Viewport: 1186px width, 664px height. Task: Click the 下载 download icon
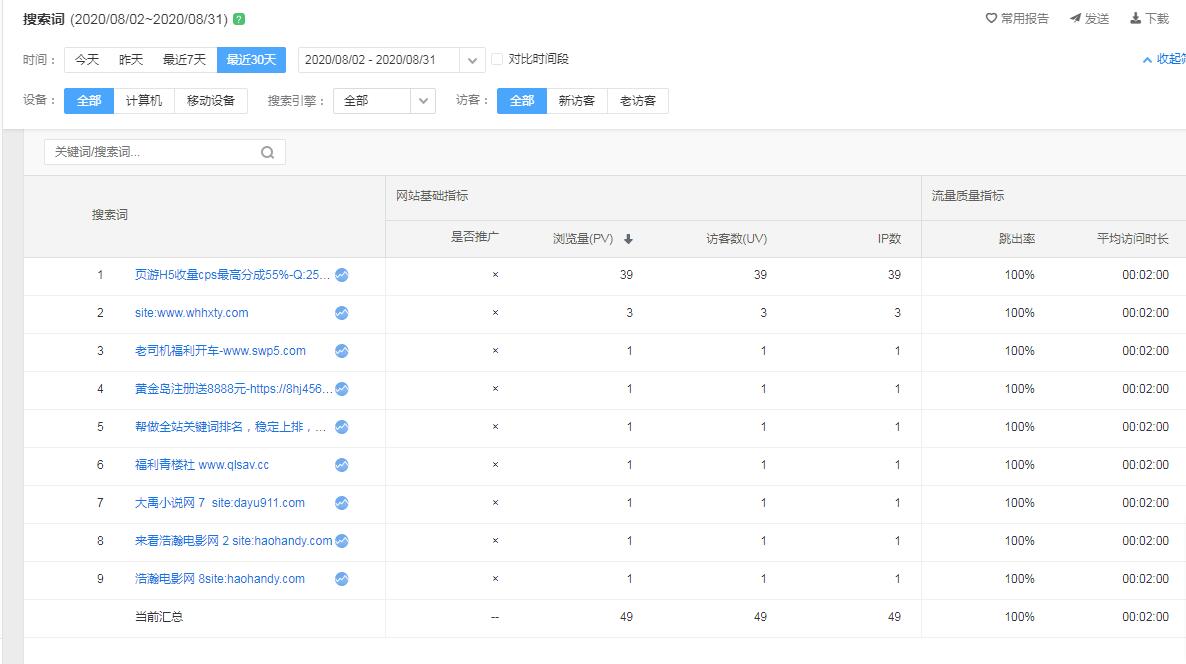pos(1136,18)
